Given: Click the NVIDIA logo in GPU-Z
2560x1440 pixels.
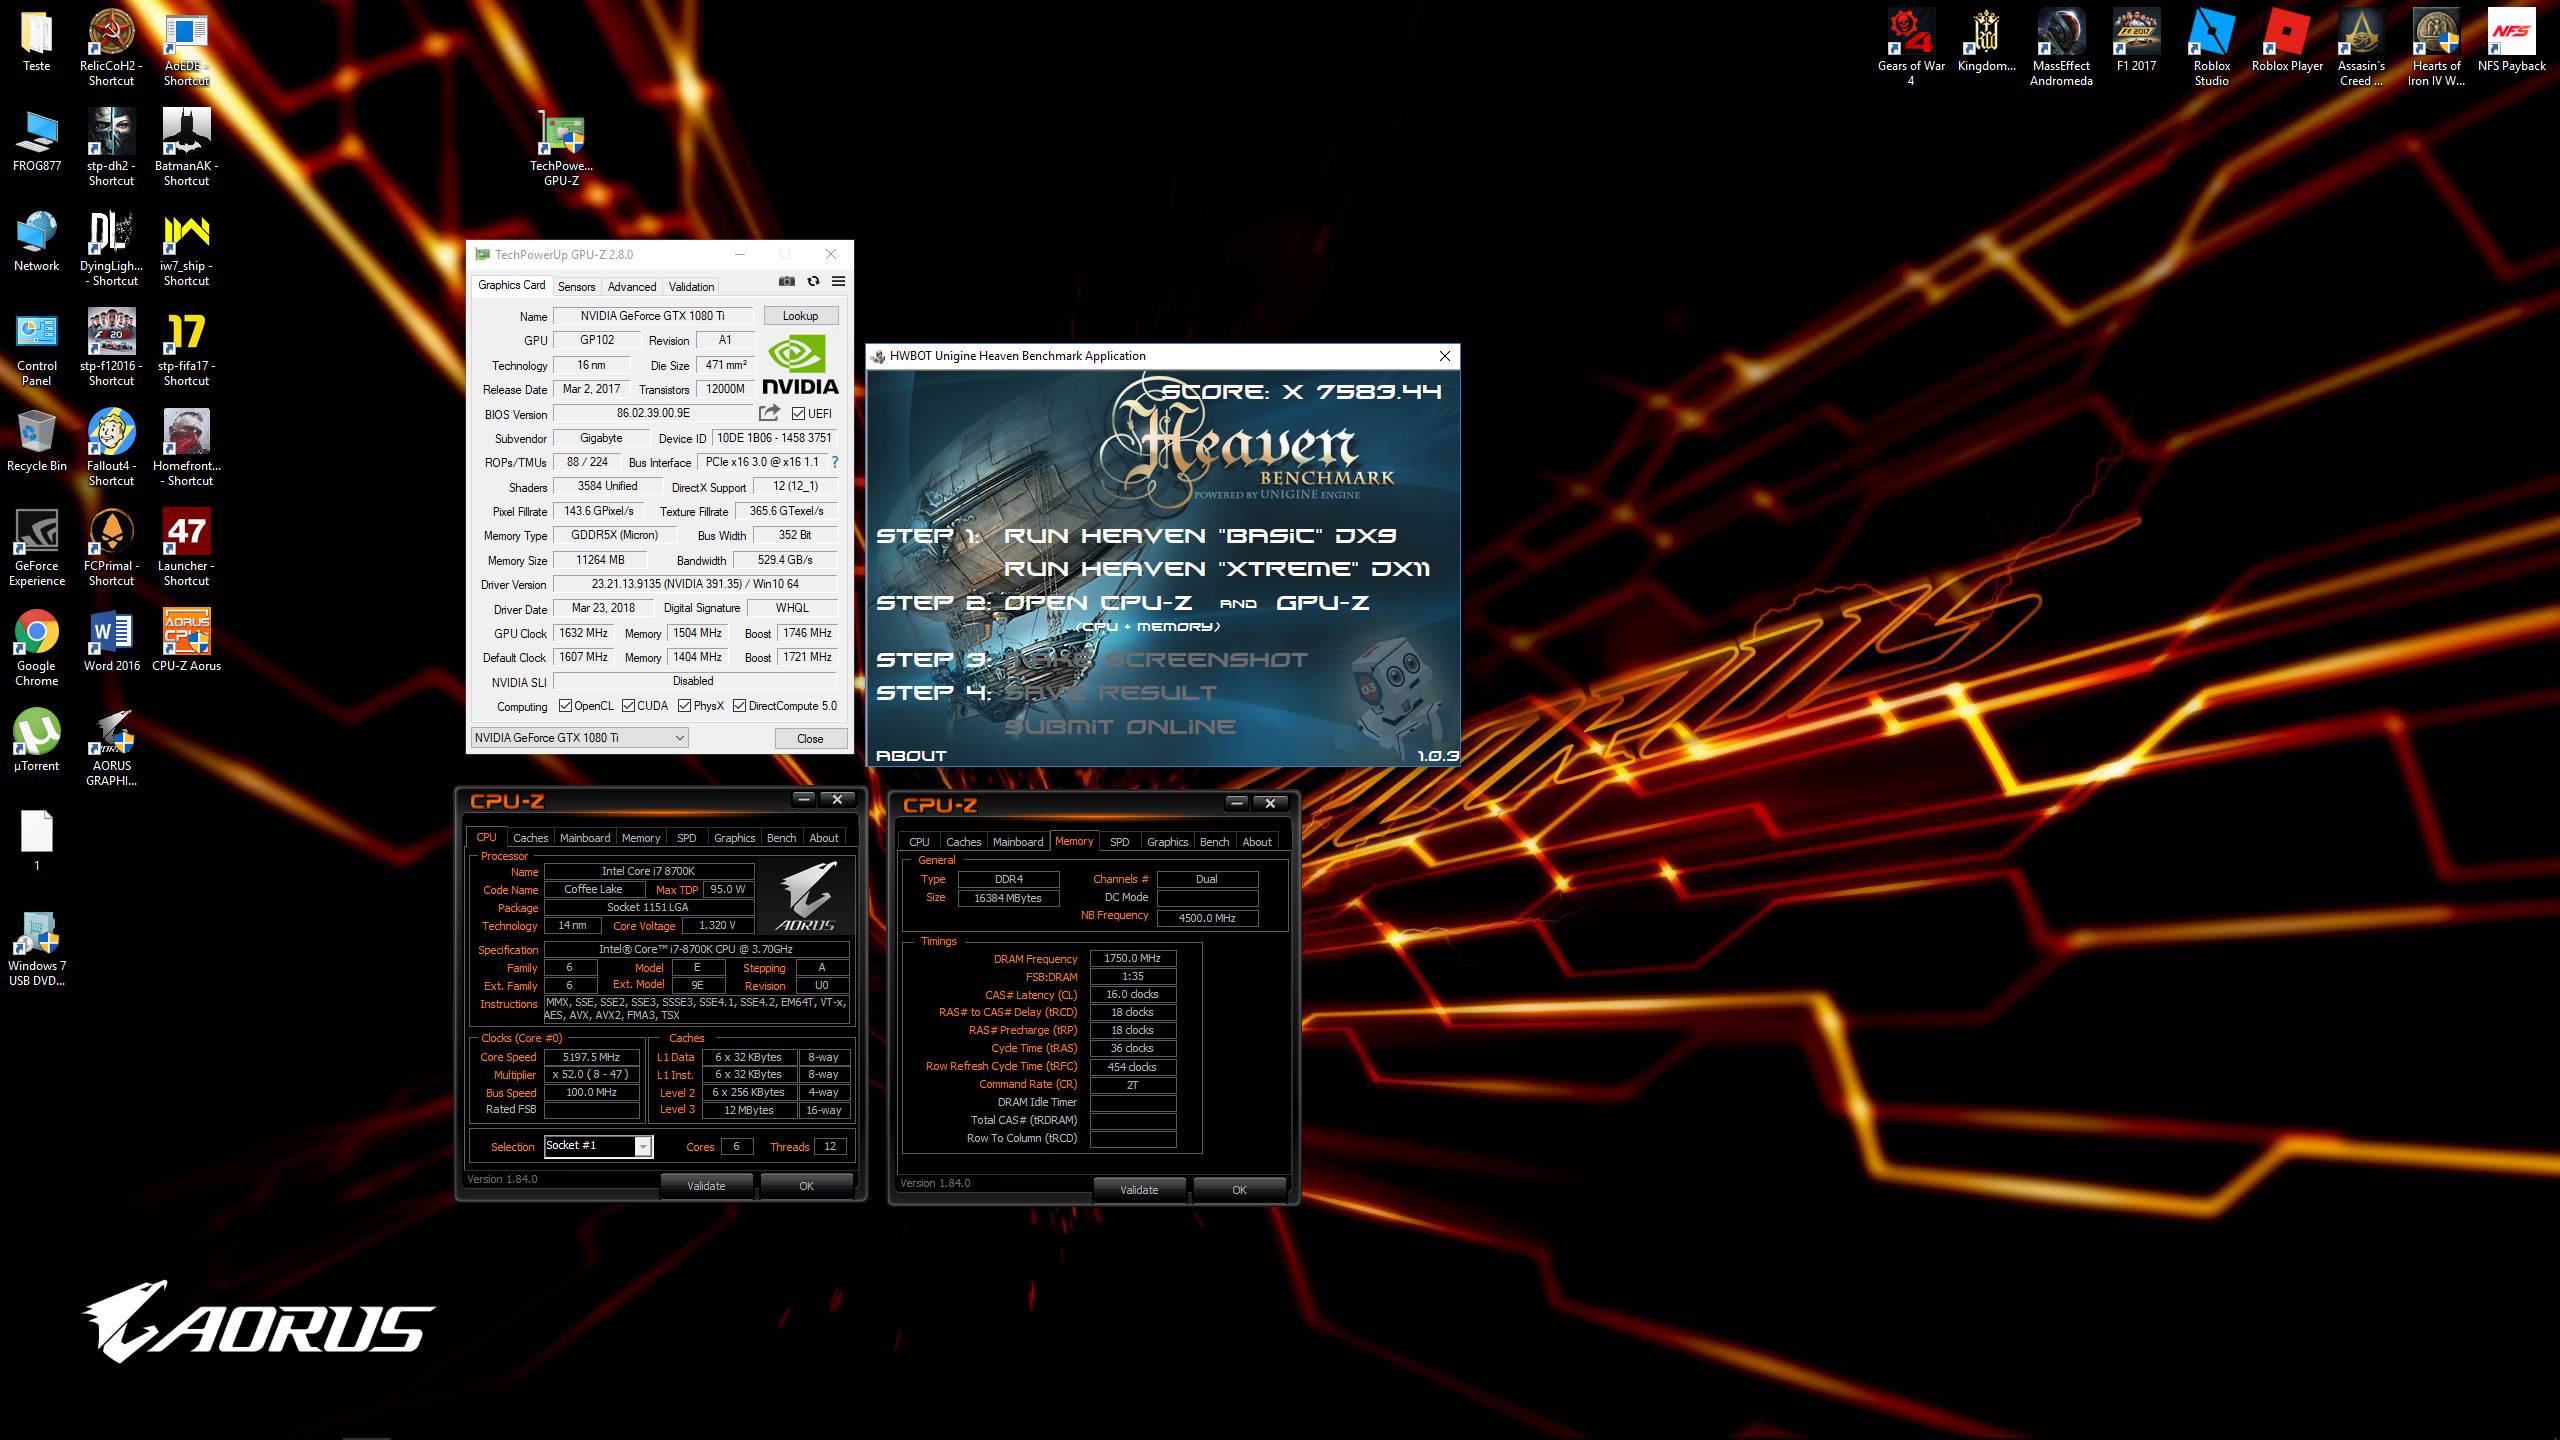Looking at the screenshot, I should tap(800, 365).
